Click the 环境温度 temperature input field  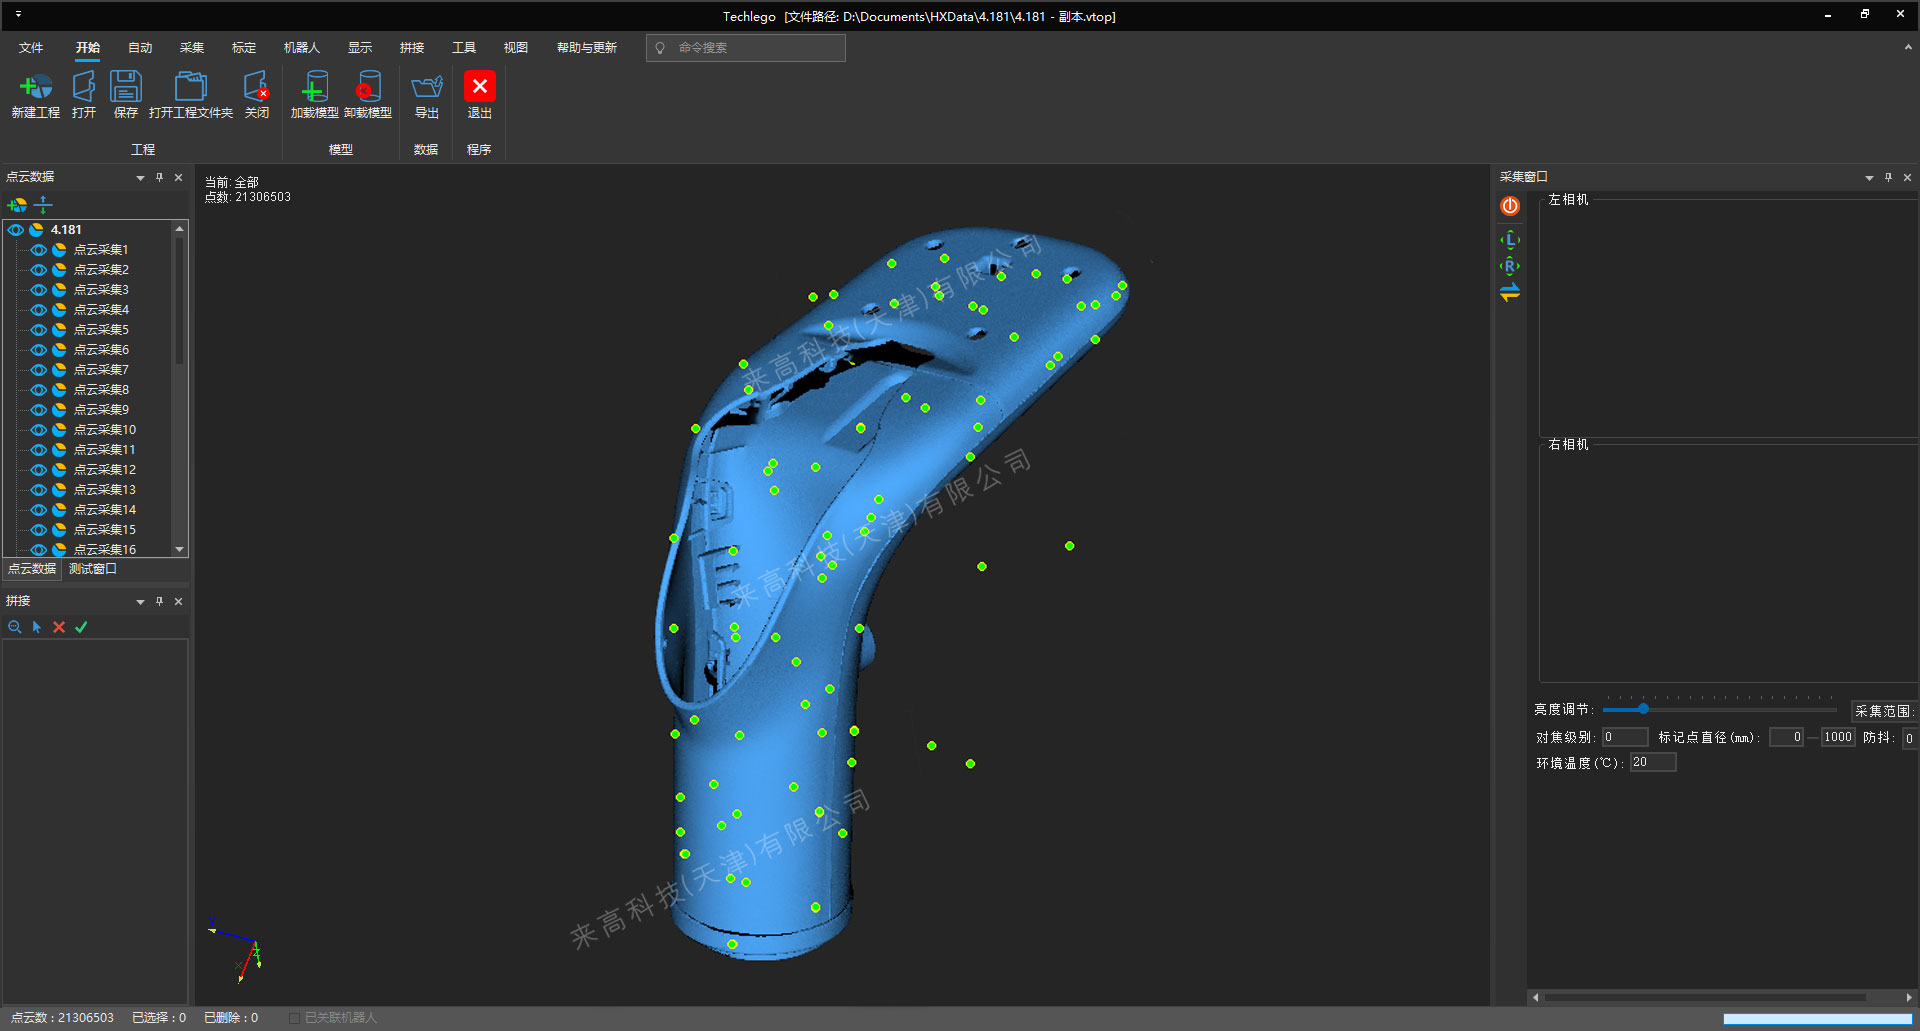[x=1652, y=763]
